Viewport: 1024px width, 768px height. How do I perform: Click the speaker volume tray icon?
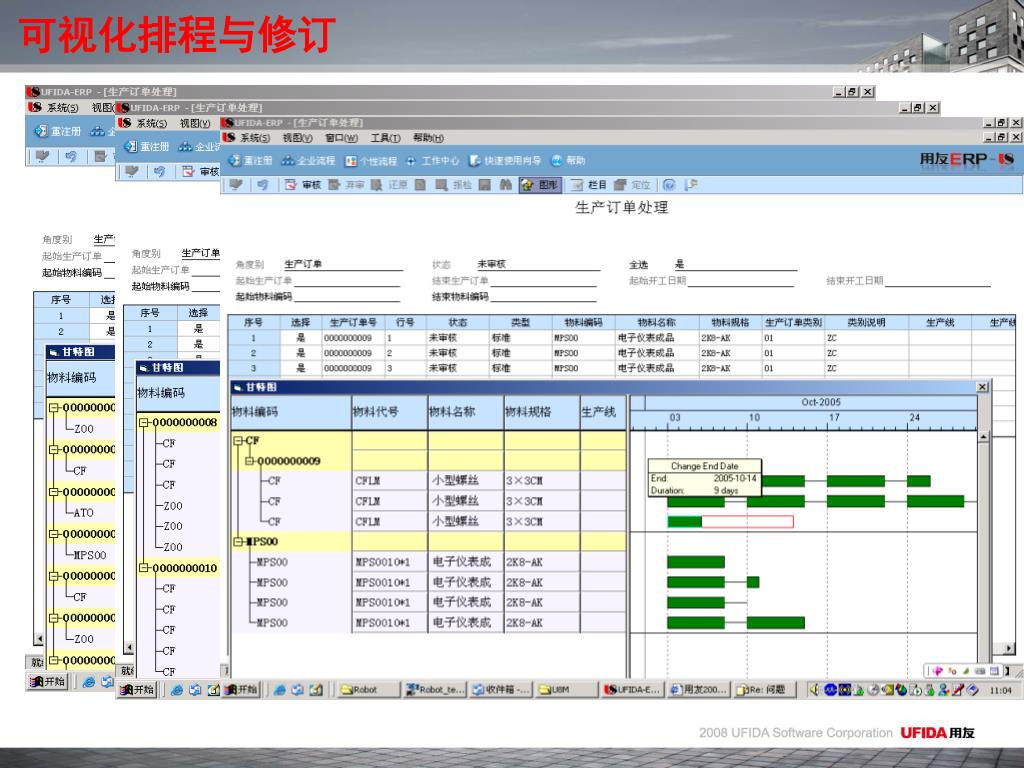(814, 690)
